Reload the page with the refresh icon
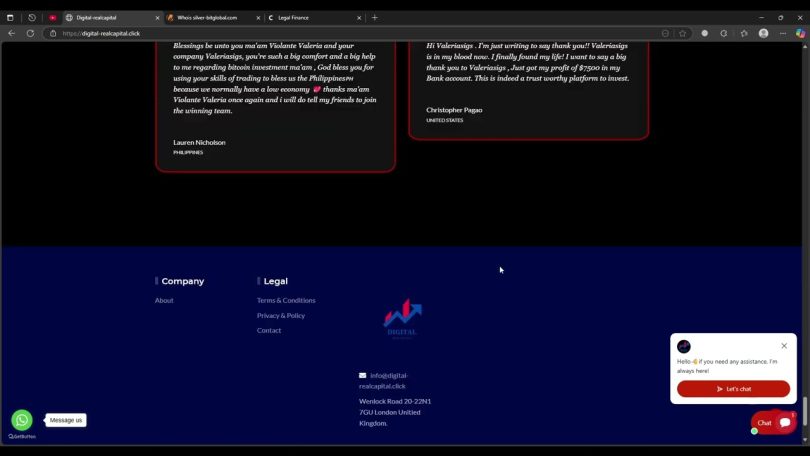Image resolution: width=810 pixels, height=456 pixels. (x=30, y=33)
